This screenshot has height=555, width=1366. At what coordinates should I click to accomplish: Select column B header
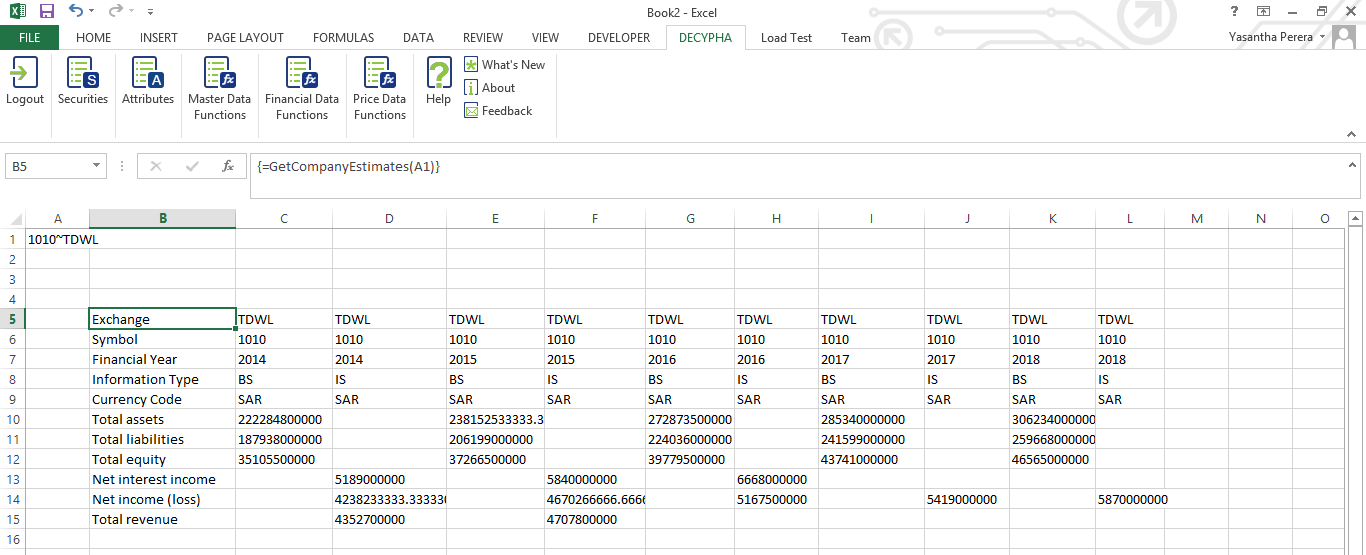(x=162, y=219)
